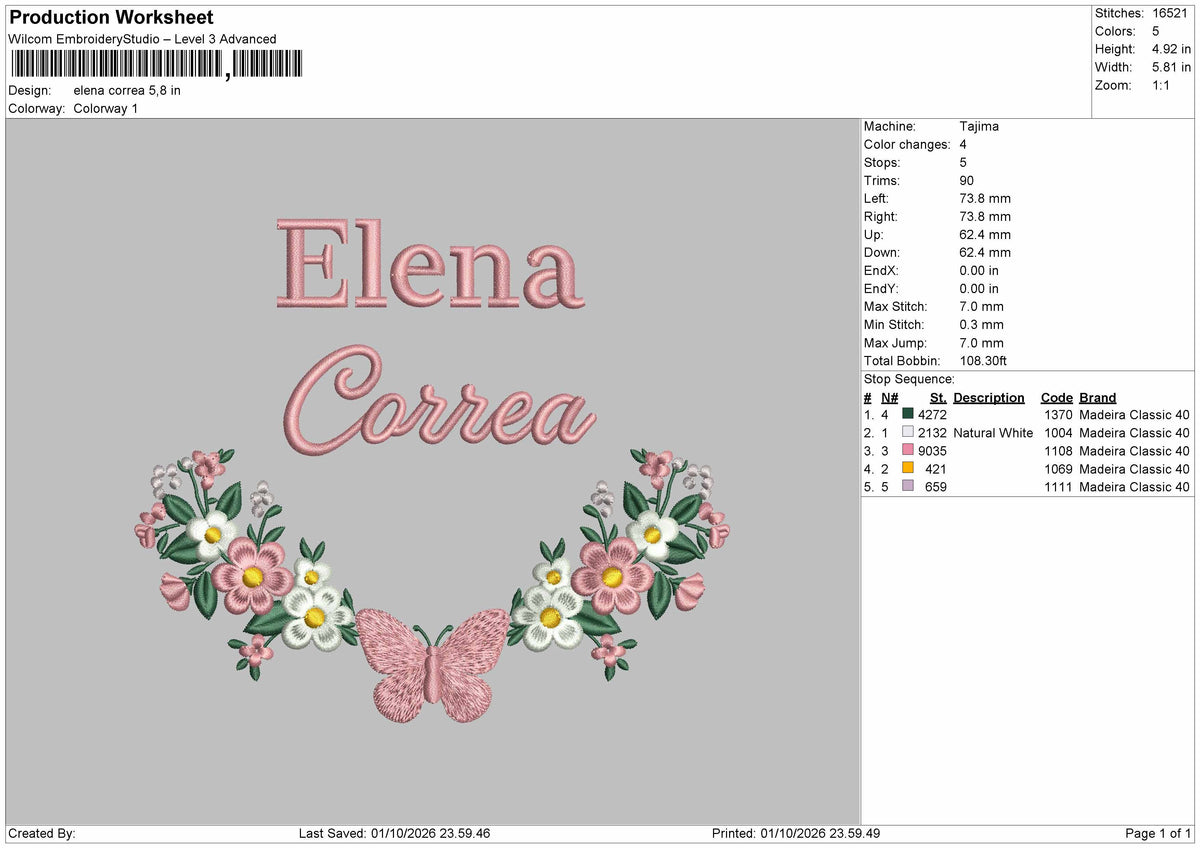Click 'Page 1 of 1' in footer

click(x=1158, y=833)
